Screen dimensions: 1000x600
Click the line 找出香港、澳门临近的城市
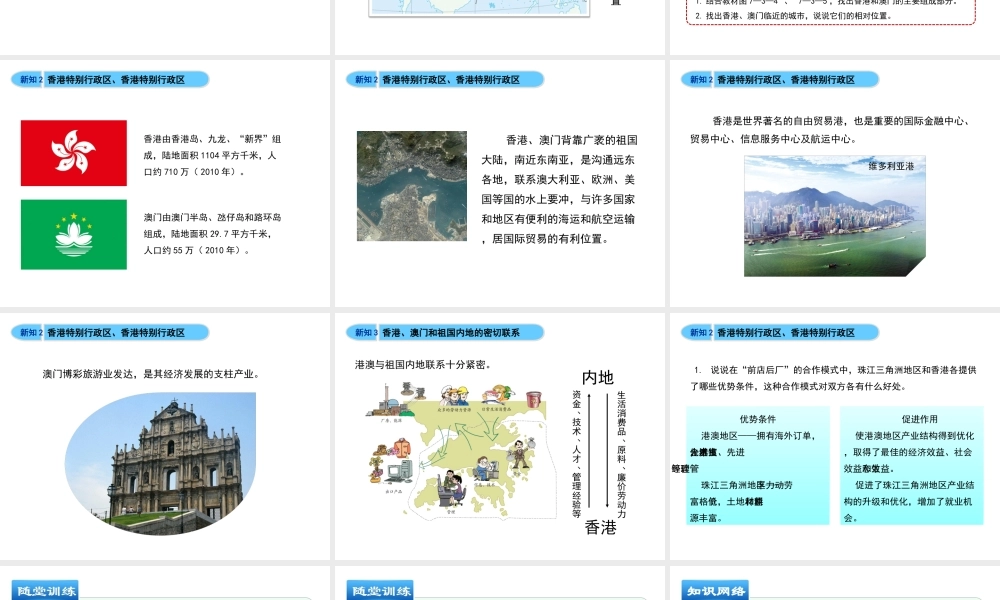pos(793,16)
